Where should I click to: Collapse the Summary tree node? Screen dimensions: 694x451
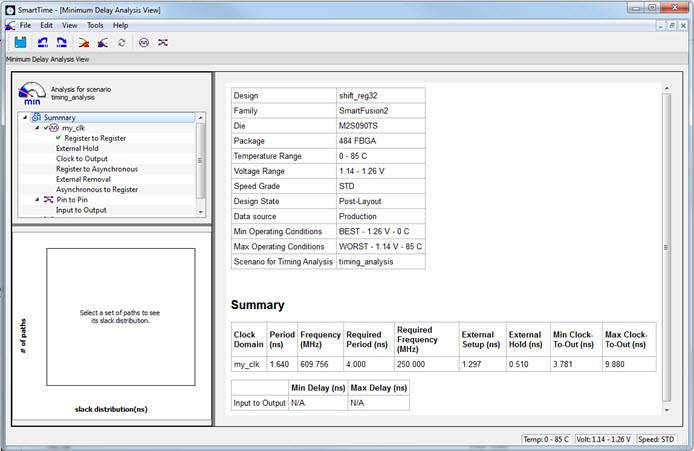24,118
